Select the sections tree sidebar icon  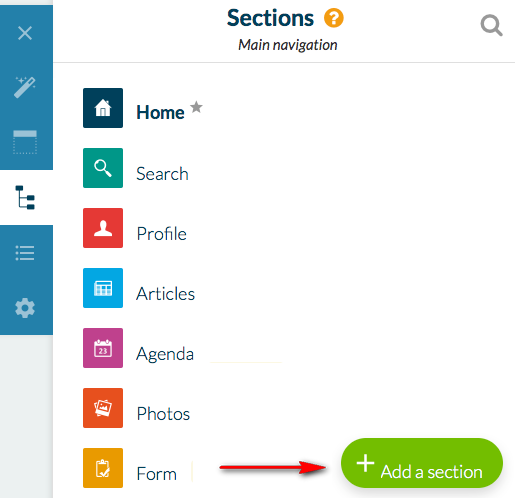[25, 197]
